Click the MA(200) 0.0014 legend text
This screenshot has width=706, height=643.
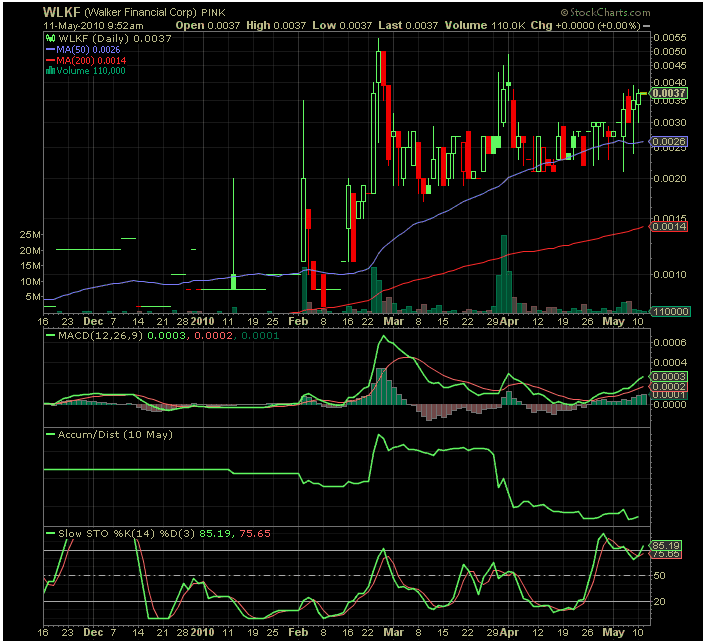[x=91, y=60]
